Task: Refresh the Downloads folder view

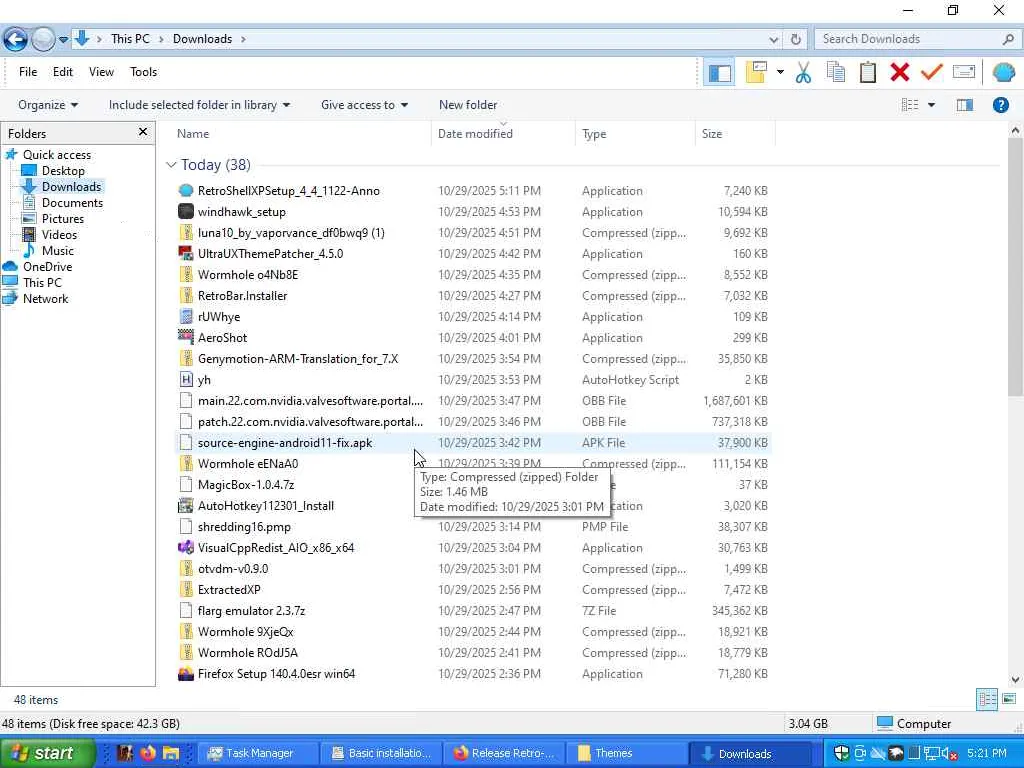Action: [x=795, y=39]
